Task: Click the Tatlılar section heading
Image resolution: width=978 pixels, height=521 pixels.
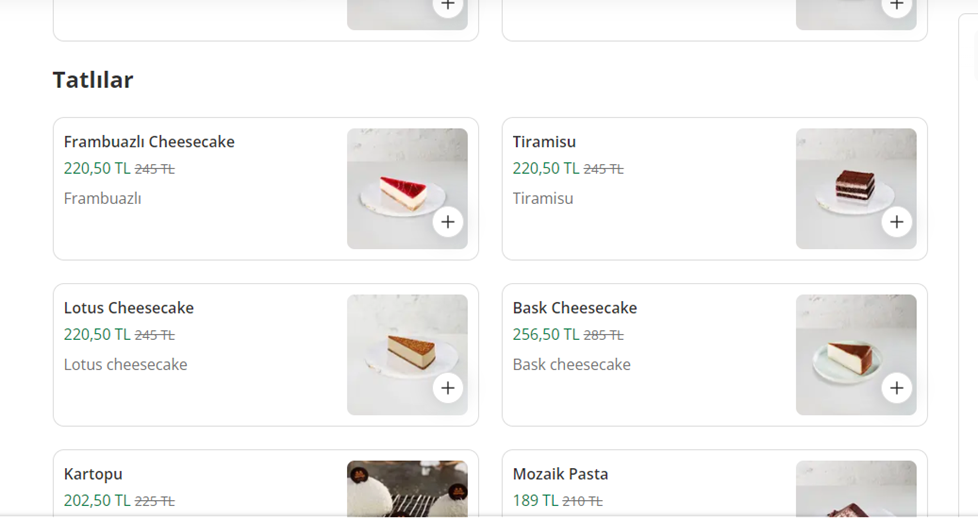Action: click(93, 80)
